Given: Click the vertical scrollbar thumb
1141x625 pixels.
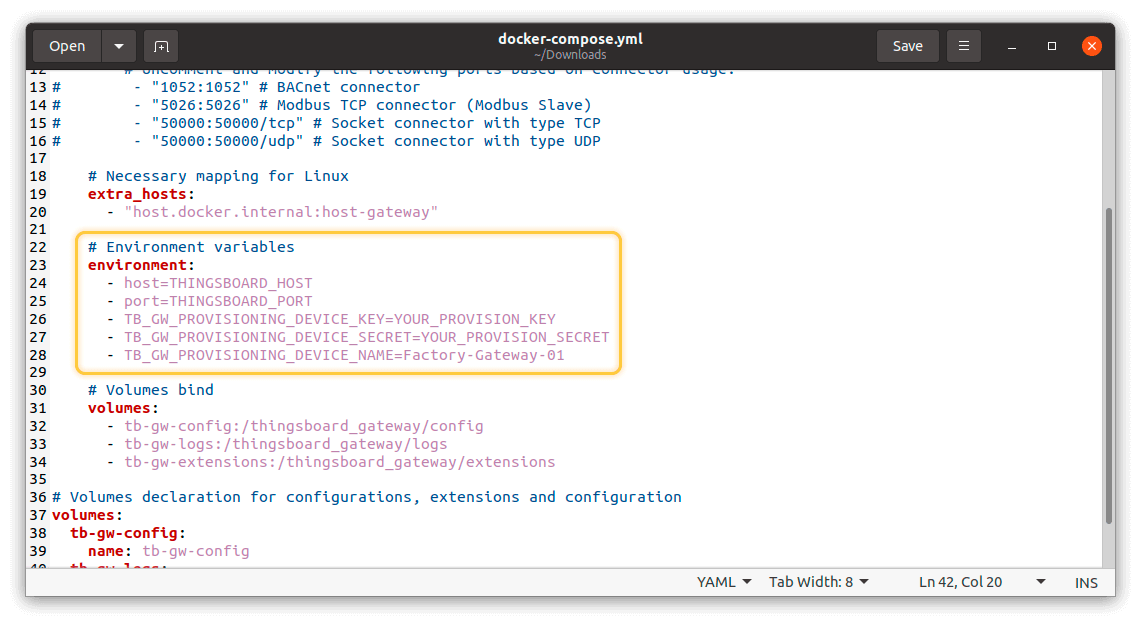Looking at the screenshot, I should [x=1108, y=365].
